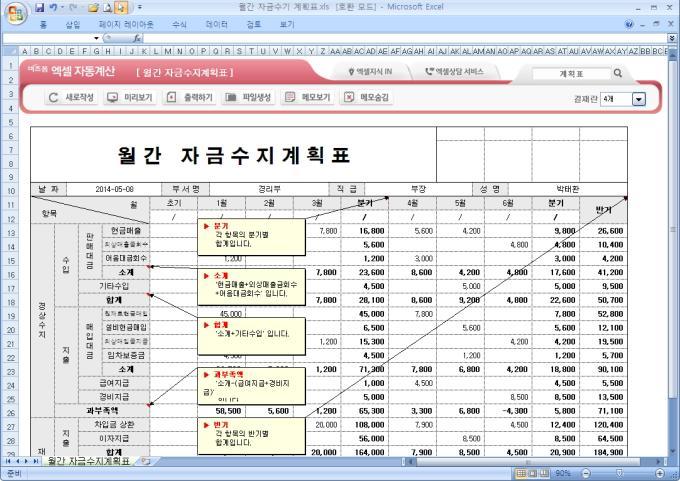Open the Office button menu

[16, 13]
